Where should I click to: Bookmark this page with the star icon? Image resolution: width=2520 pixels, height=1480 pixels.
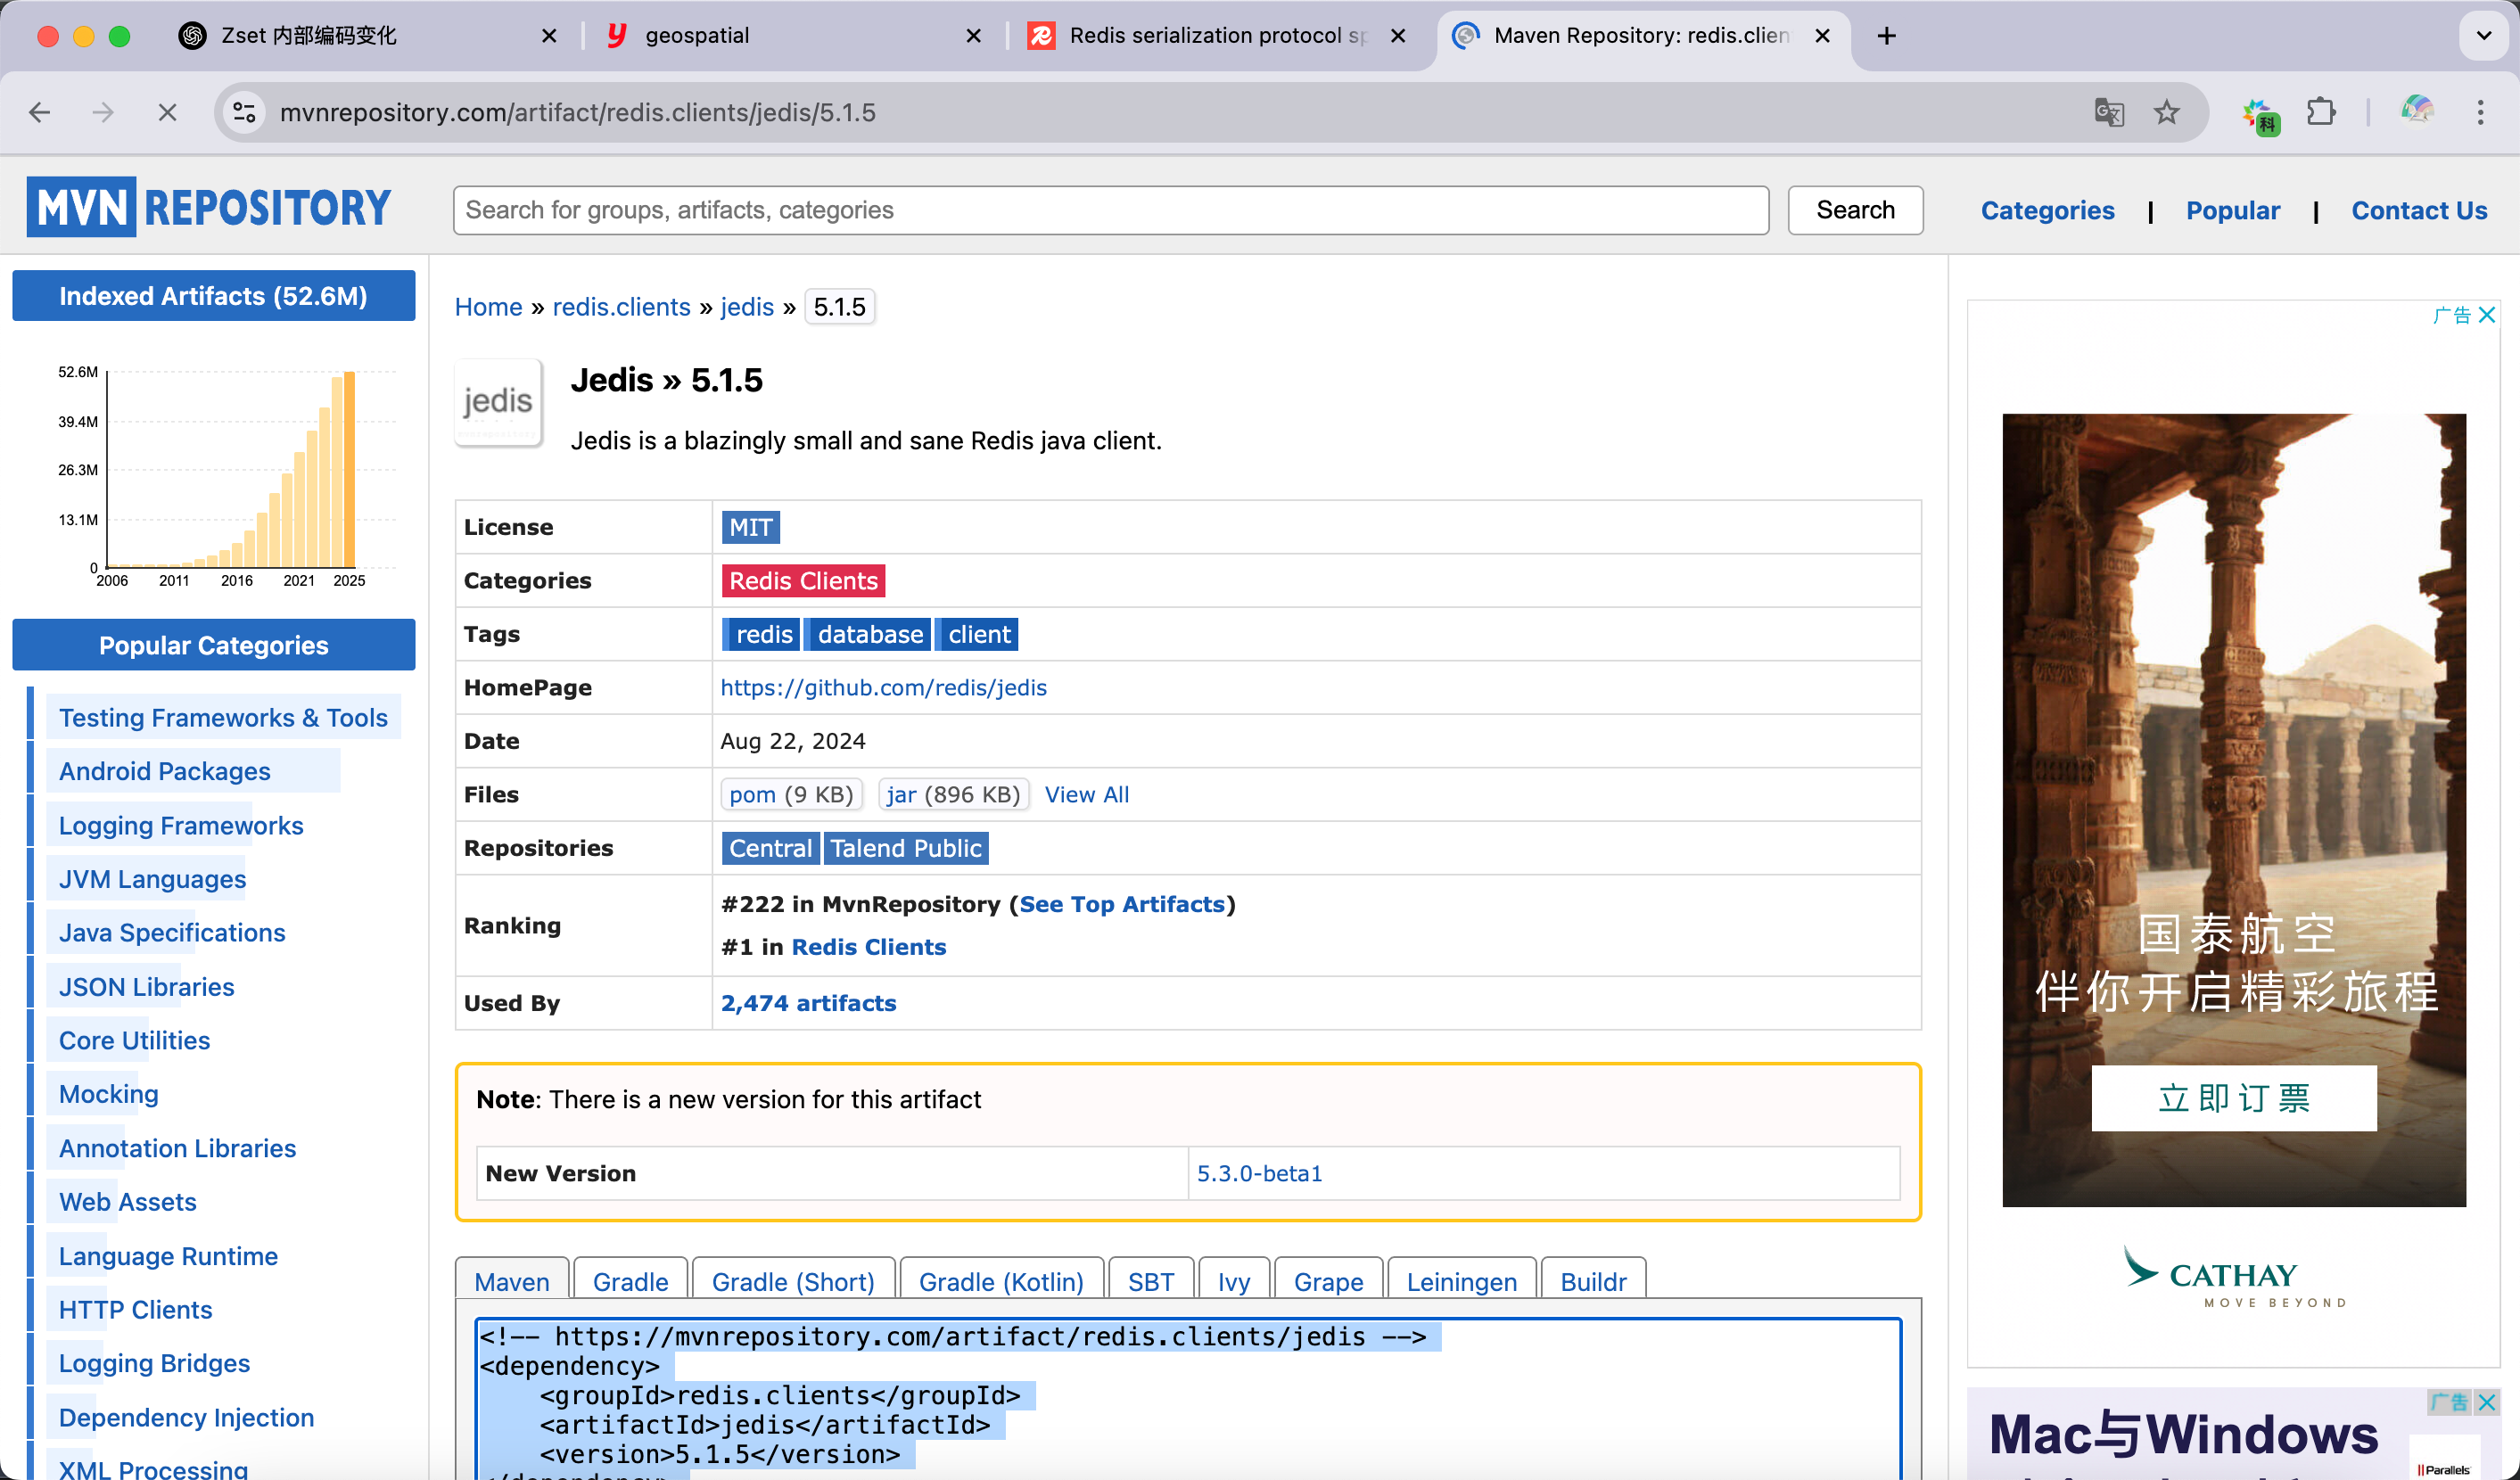point(2166,112)
